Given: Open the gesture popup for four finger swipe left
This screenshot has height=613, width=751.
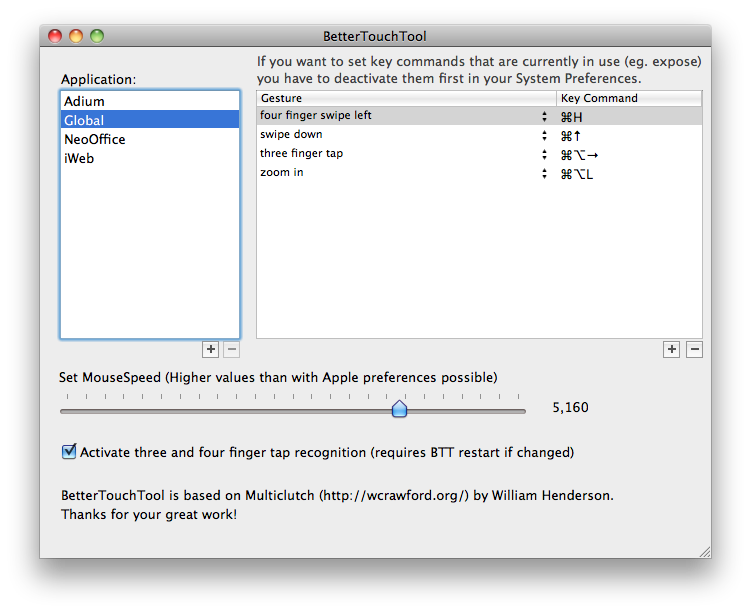Looking at the screenshot, I should click(544, 116).
